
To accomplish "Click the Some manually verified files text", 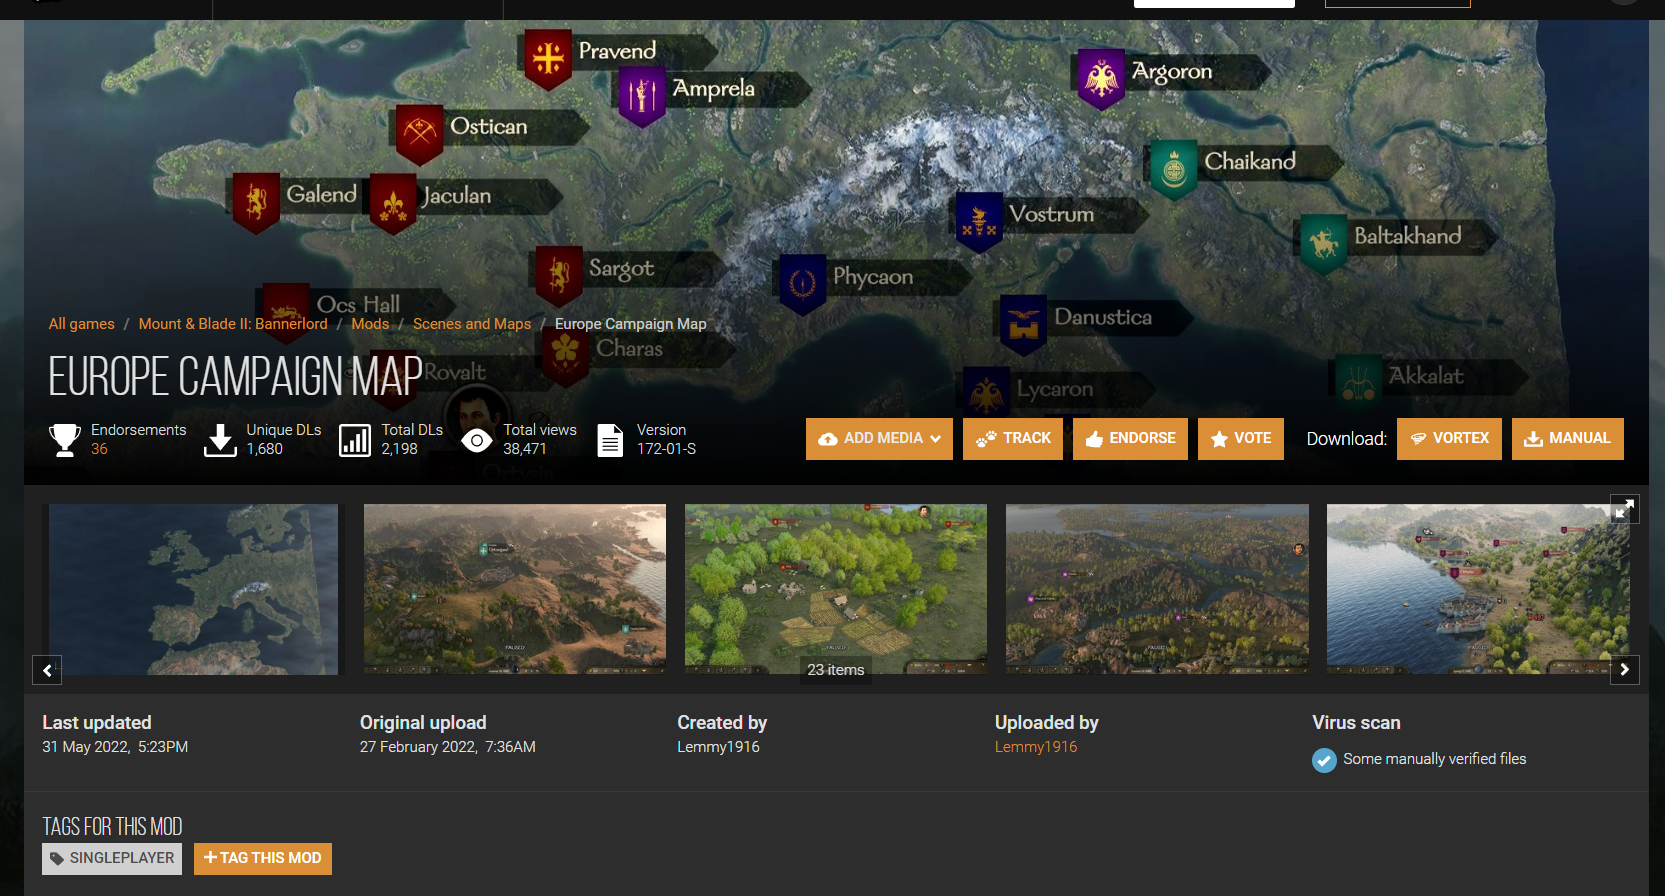I will pyautogui.click(x=1435, y=759).
